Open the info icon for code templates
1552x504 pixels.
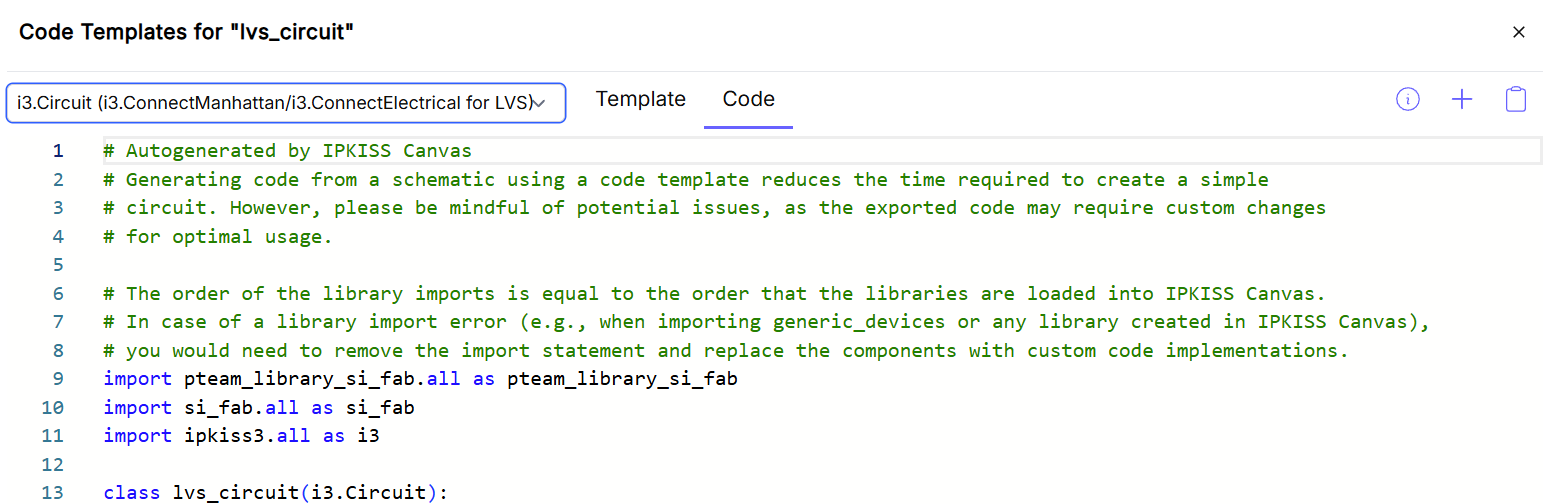(x=1408, y=99)
